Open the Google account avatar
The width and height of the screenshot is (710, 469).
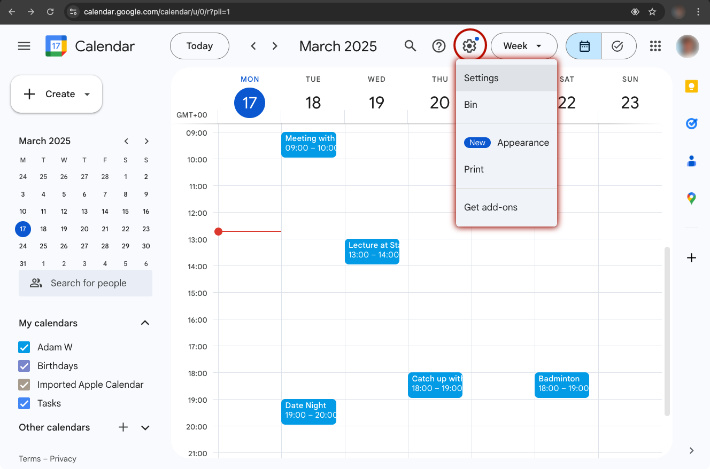click(687, 46)
